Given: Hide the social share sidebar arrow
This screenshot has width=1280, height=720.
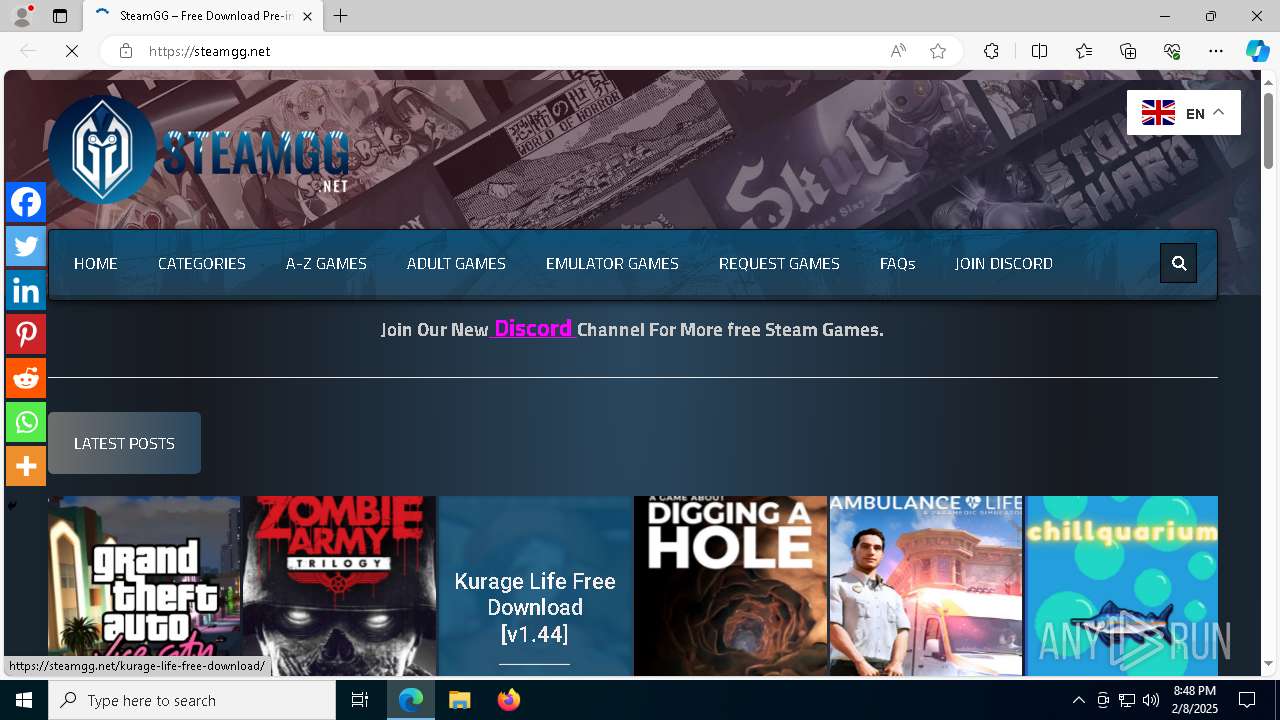Looking at the screenshot, I should pyautogui.click(x=12, y=506).
